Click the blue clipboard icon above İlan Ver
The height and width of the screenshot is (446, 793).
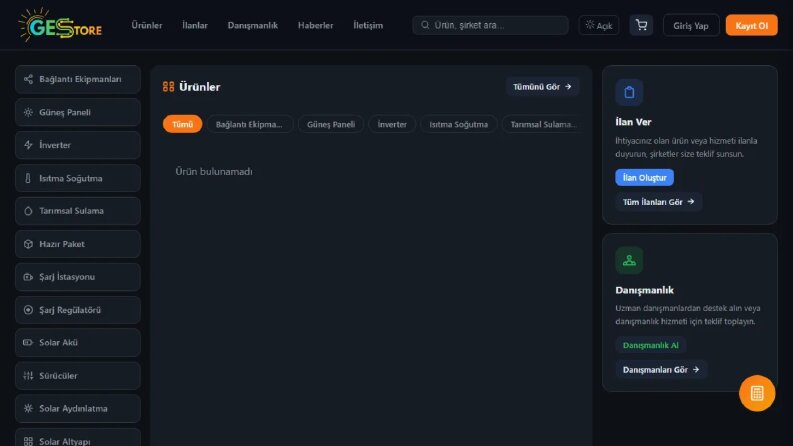629,92
